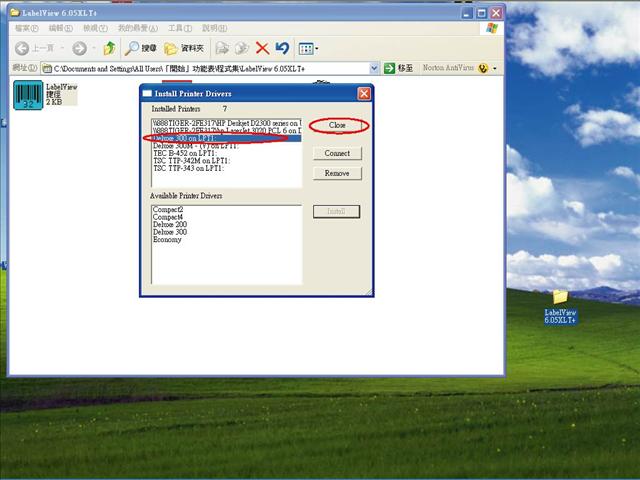Minimize the LabelView Explorer window
The height and width of the screenshot is (480, 640).
coord(467,13)
